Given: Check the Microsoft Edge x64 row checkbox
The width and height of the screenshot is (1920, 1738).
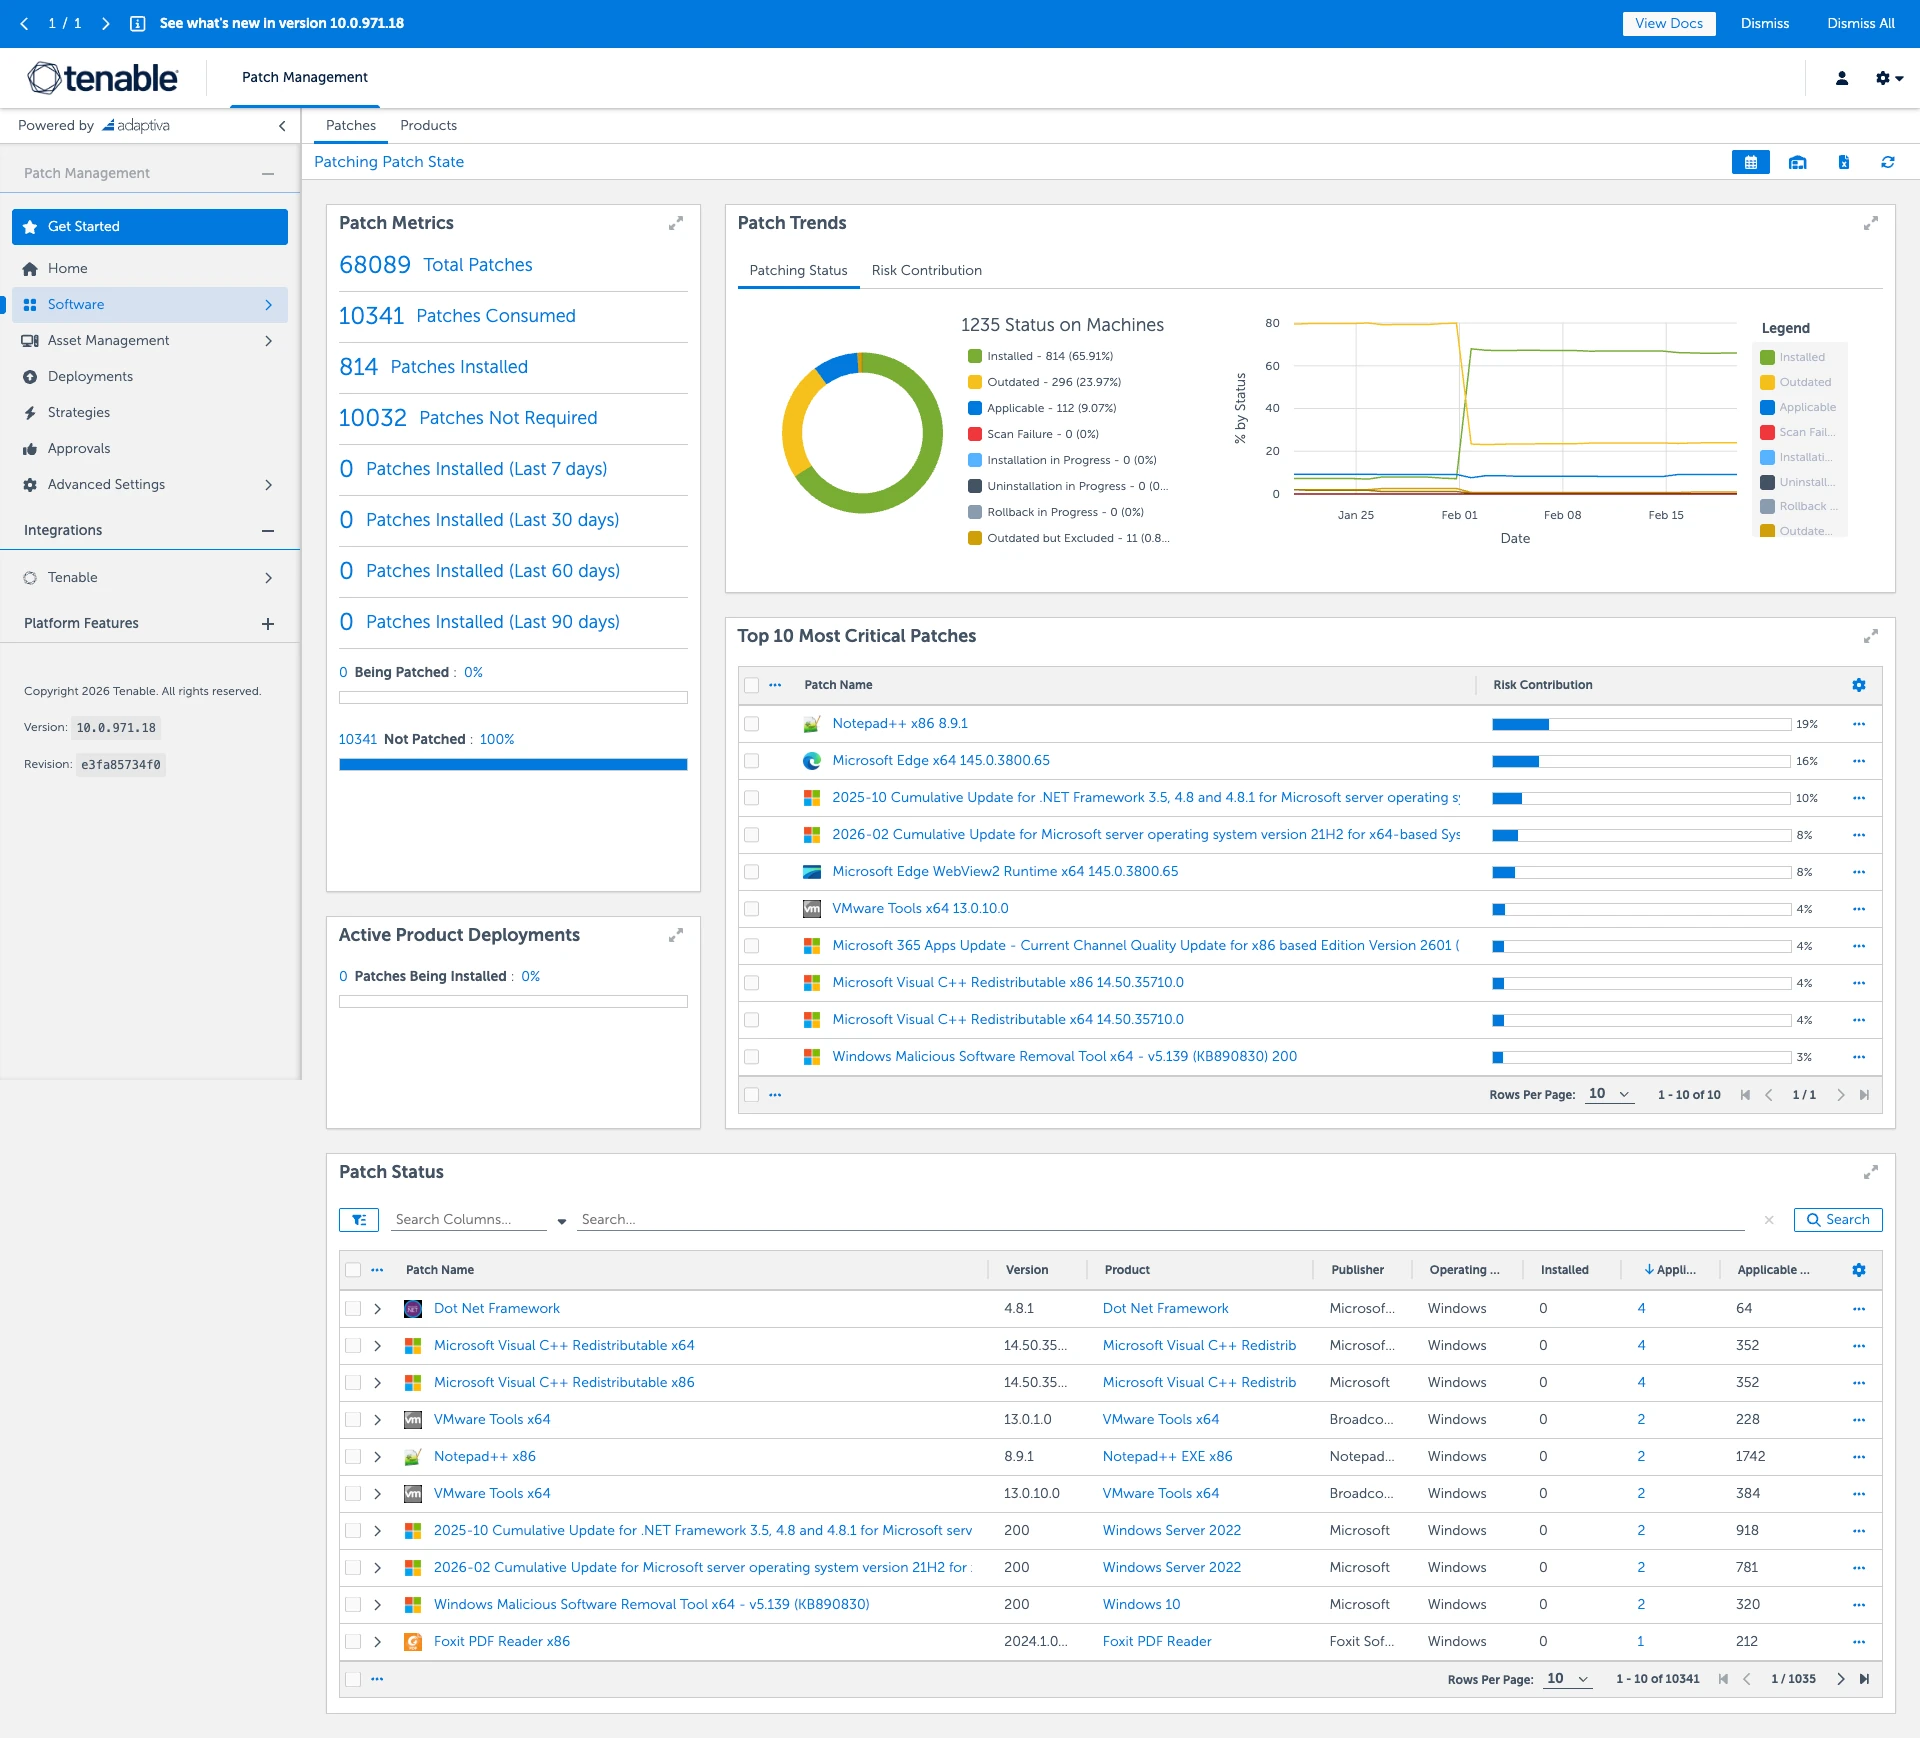Looking at the screenshot, I should click(x=751, y=761).
